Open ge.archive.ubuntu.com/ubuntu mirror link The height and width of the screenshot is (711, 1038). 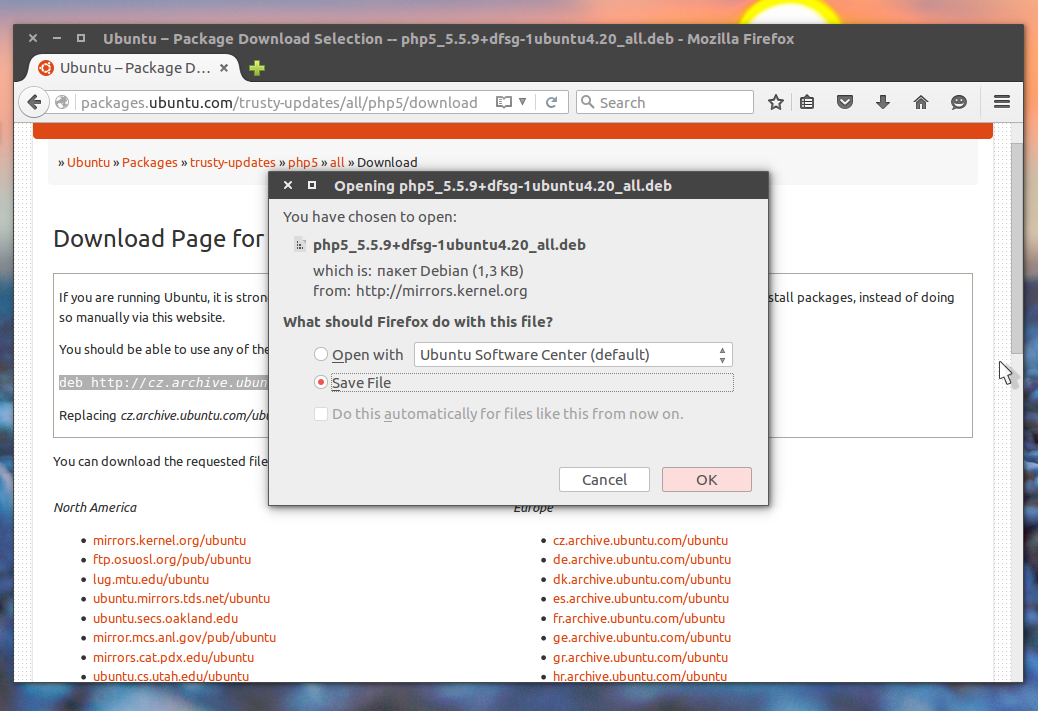click(641, 638)
